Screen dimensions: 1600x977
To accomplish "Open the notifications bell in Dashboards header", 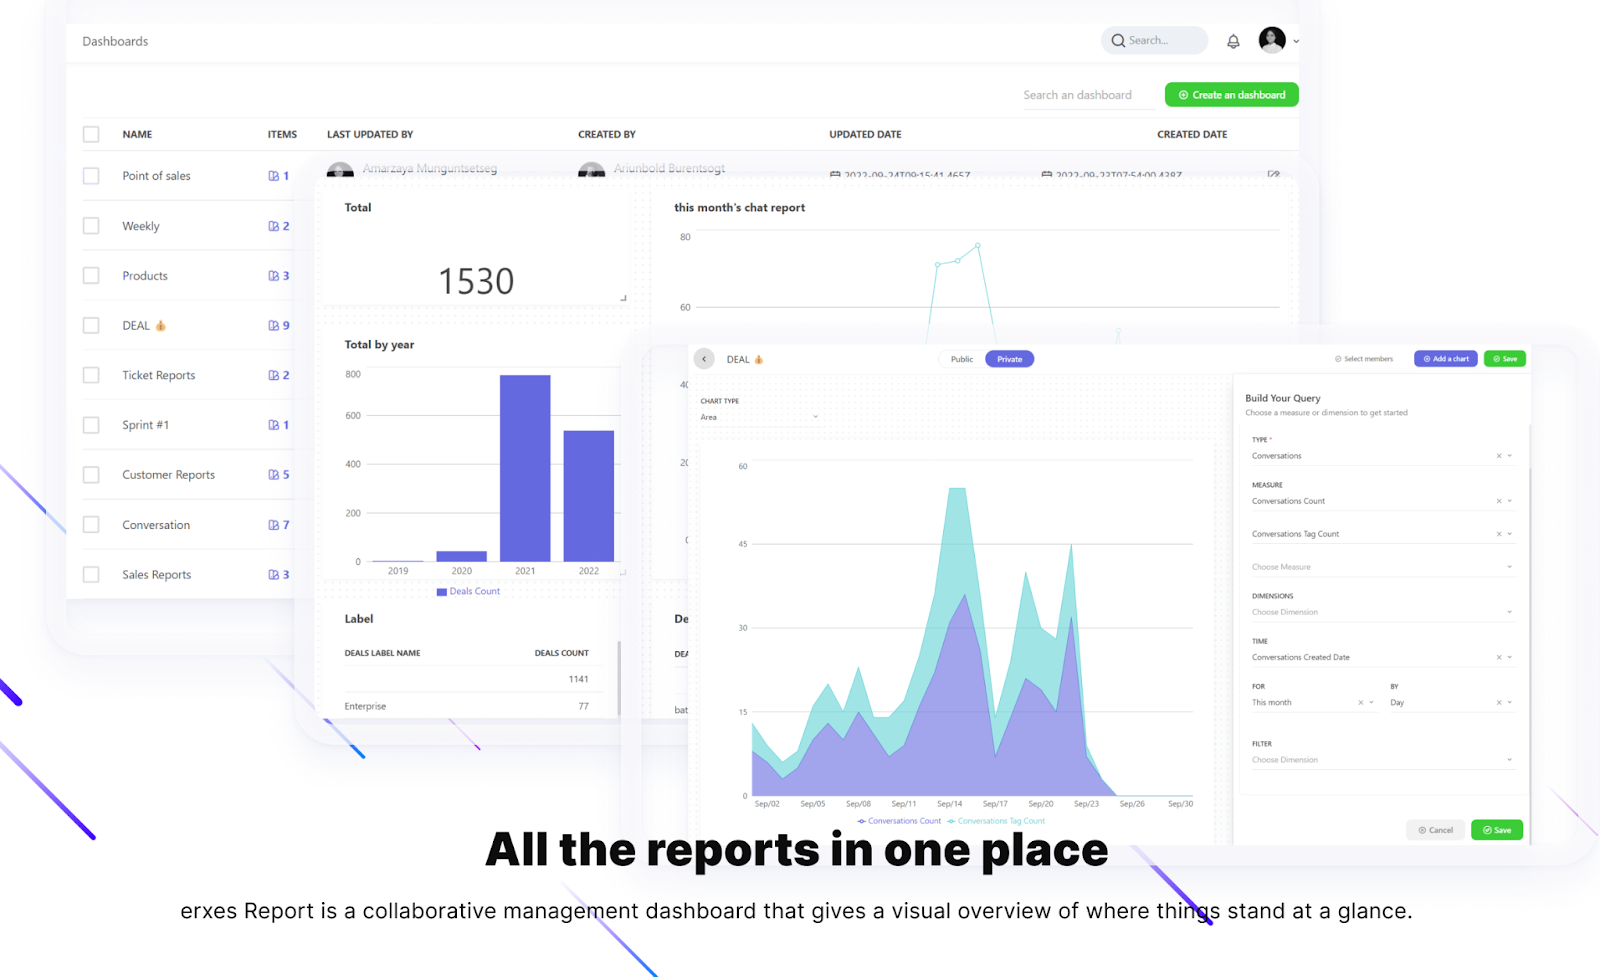I will point(1233,41).
